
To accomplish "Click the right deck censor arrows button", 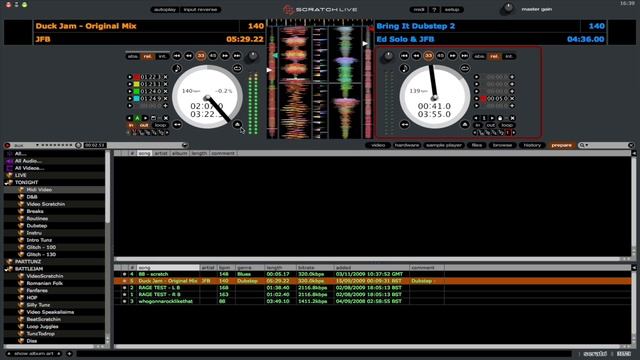I will 404,124.
